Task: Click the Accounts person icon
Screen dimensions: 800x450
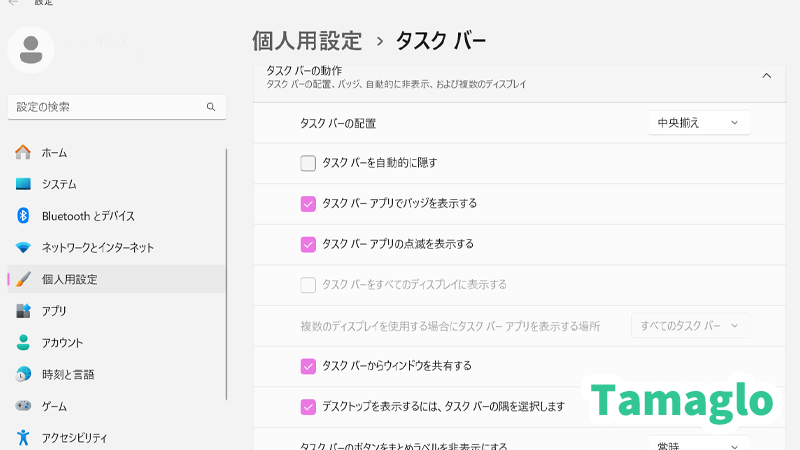Action: pyautogui.click(x=23, y=342)
